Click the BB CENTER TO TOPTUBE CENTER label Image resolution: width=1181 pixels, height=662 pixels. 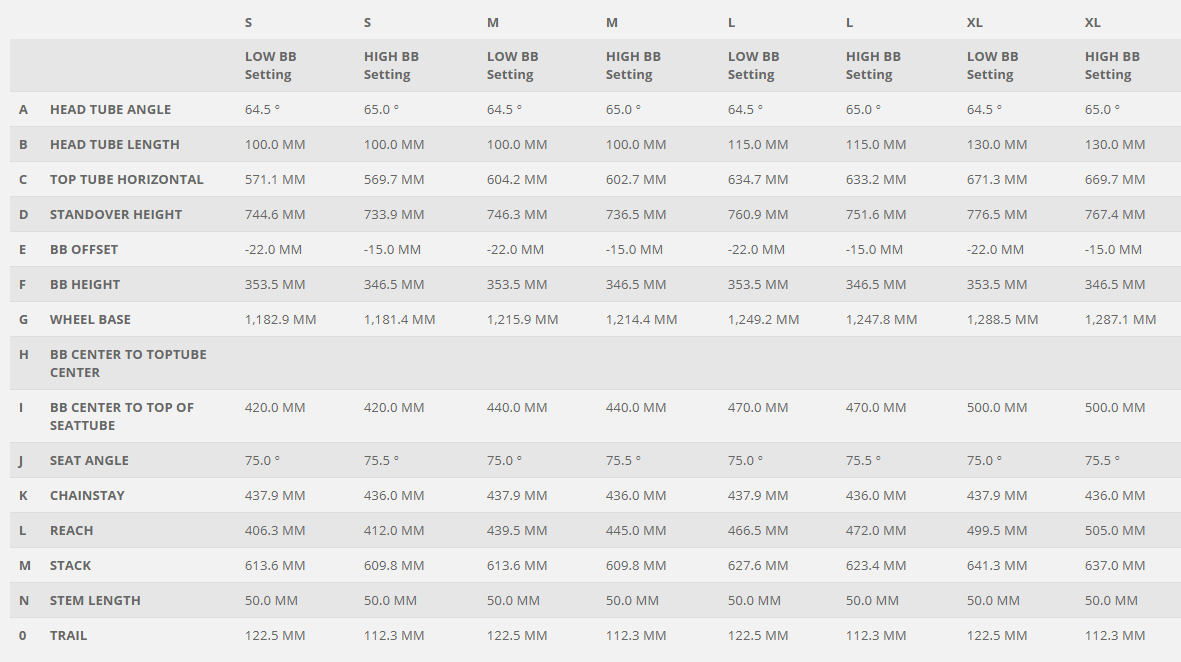coord(128,363)
